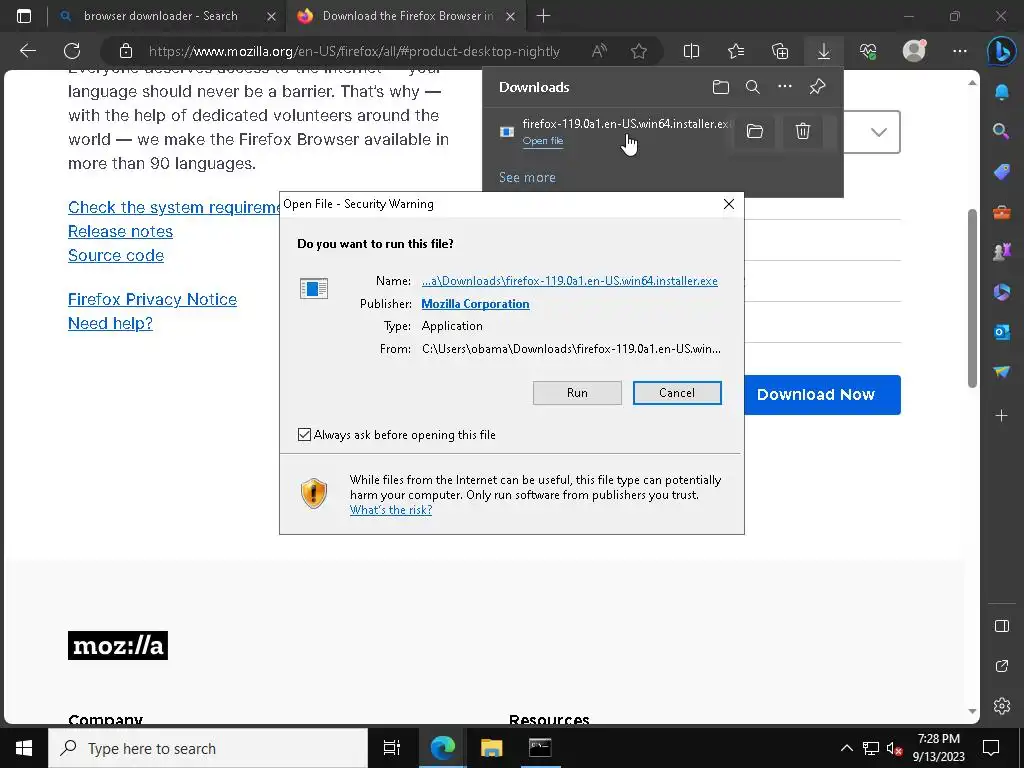This screenshot has width=1024, height=768.
Task: Close the browser downloader search tab
Action: [x=271, y=16]
